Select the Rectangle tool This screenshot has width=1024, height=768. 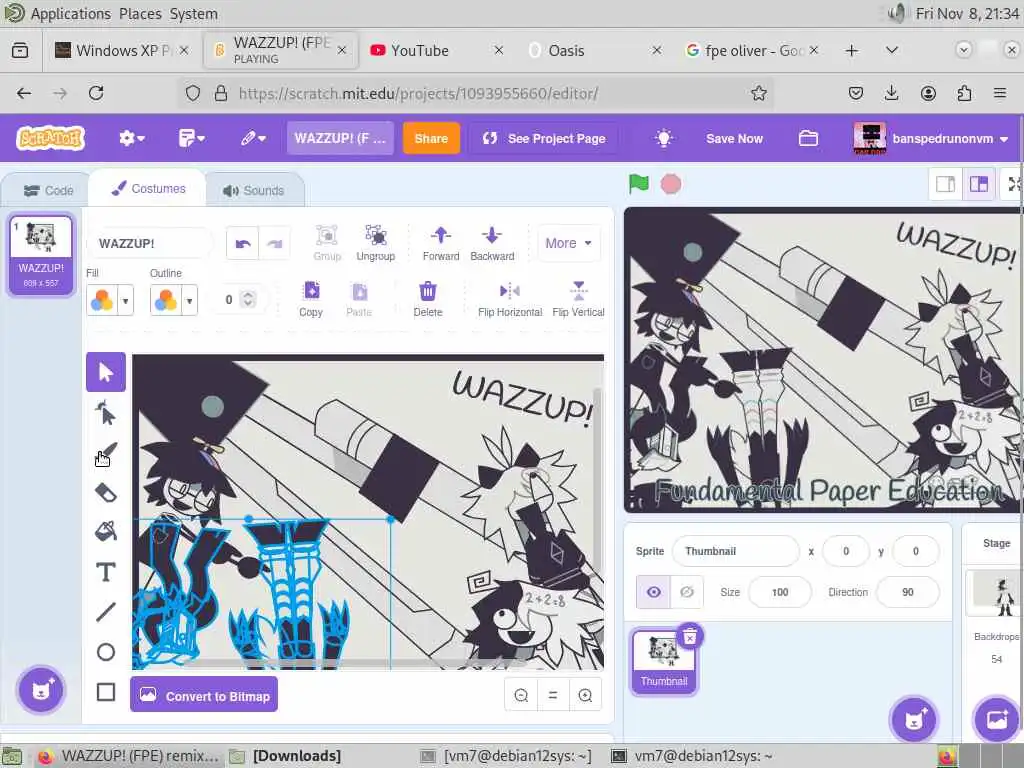tap(106, 692)
